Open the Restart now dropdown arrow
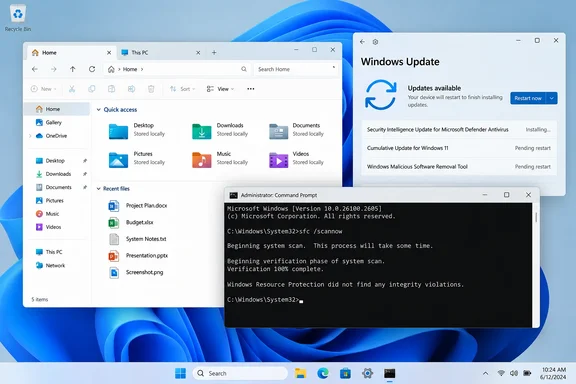576x384 pixels. point(552,98)
